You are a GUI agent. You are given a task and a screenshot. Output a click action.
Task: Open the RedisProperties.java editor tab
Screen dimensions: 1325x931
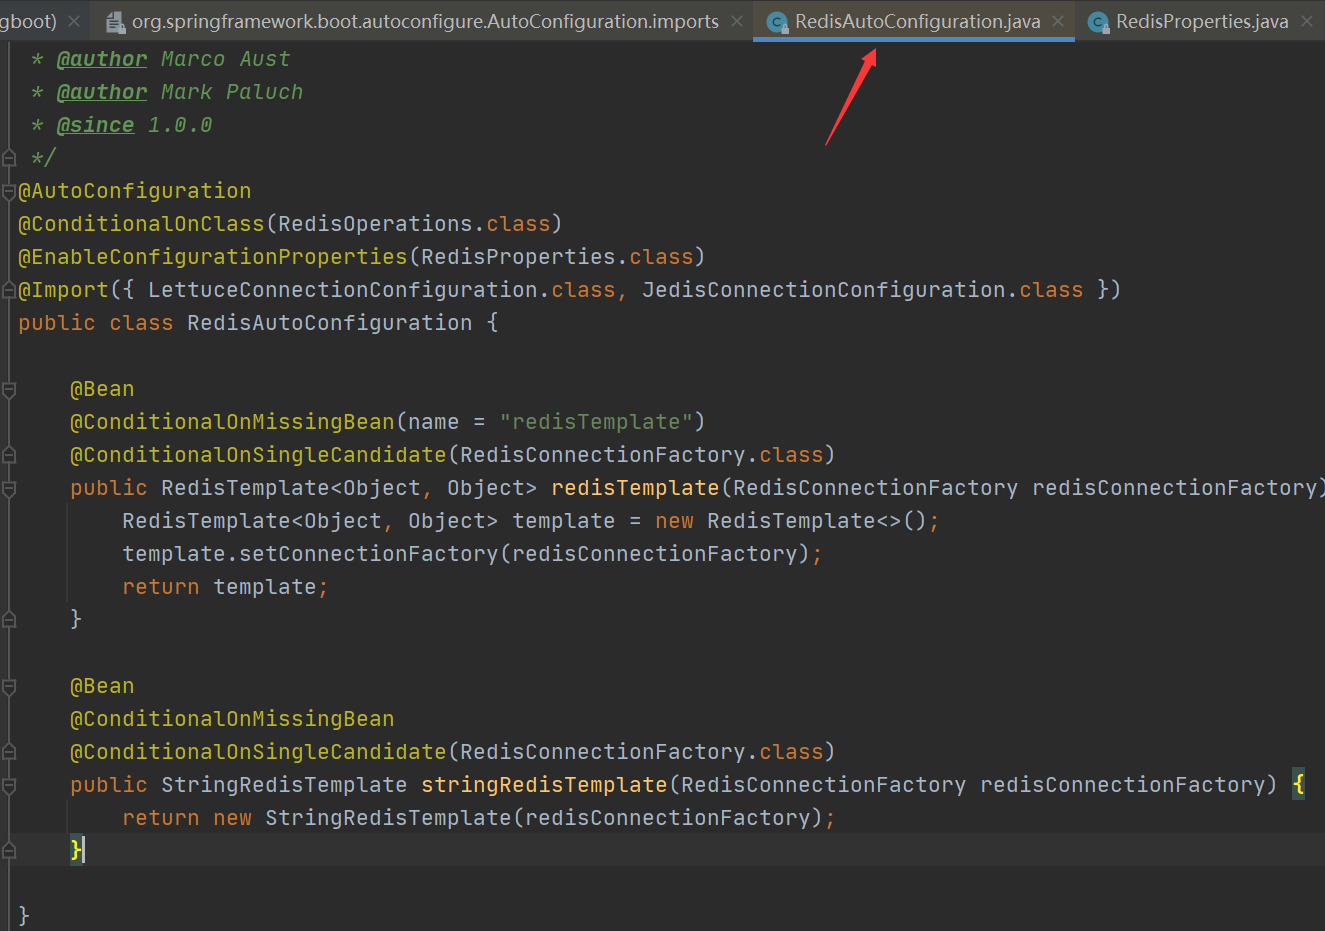click(1201, 21)
